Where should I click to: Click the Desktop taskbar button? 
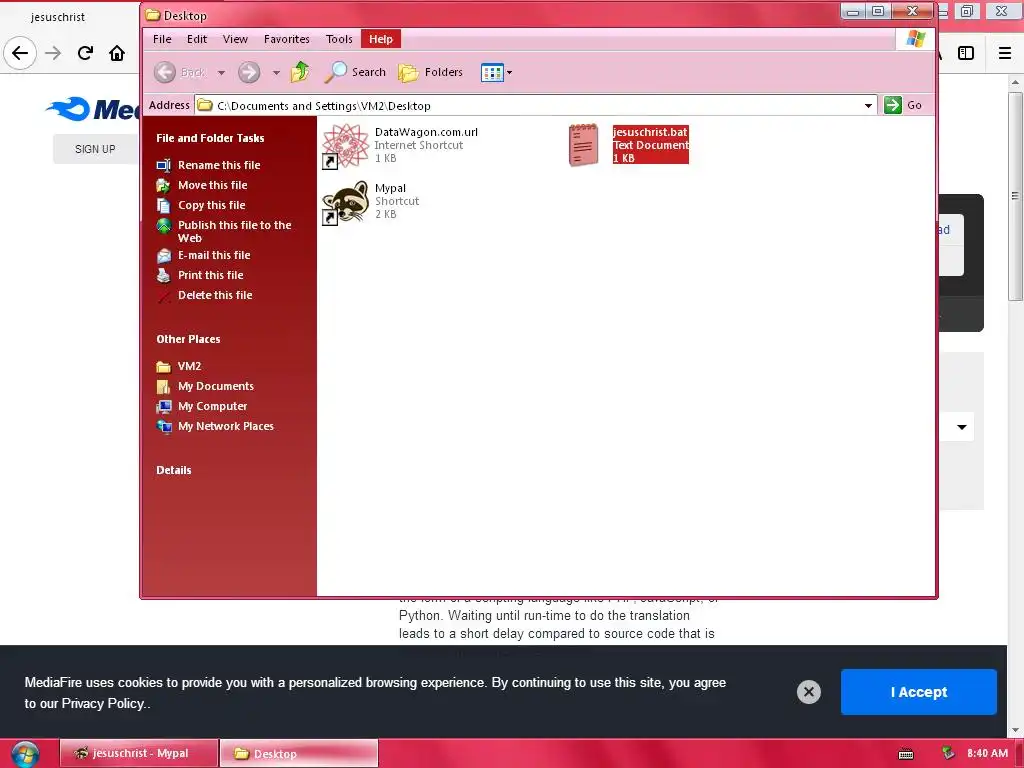(x=298, y=753)
